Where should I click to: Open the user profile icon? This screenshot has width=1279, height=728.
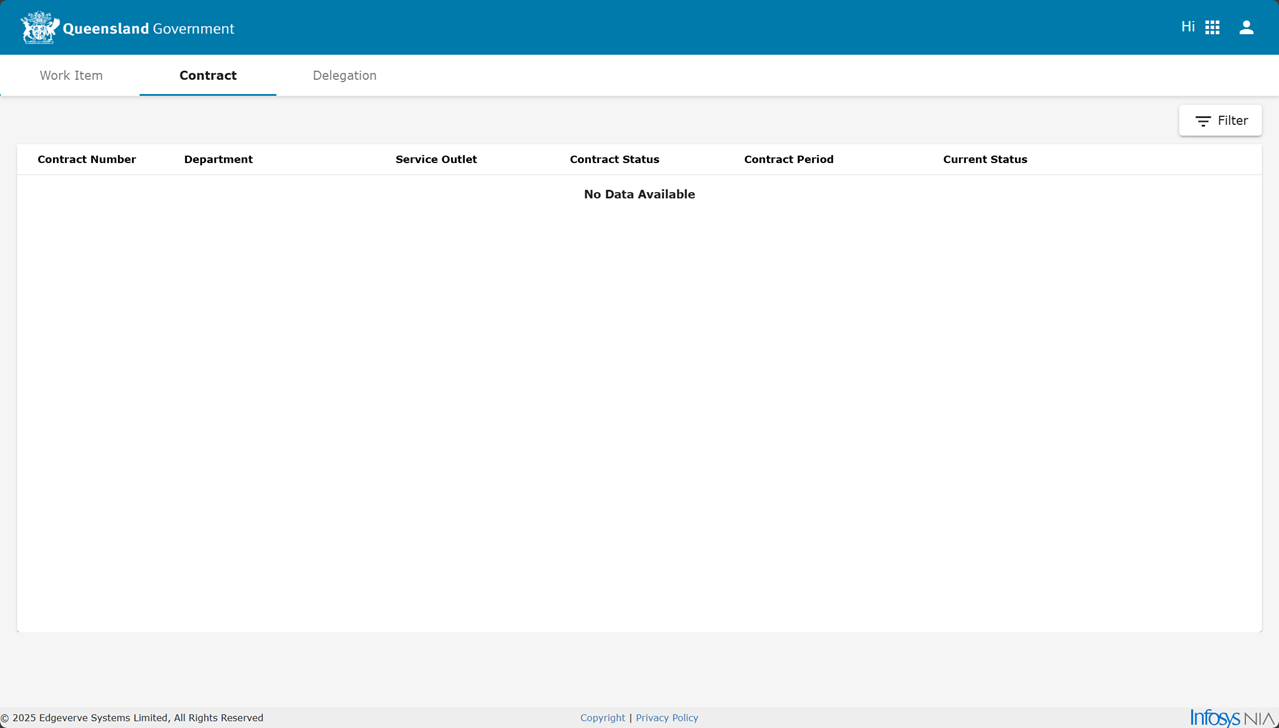1246,28
